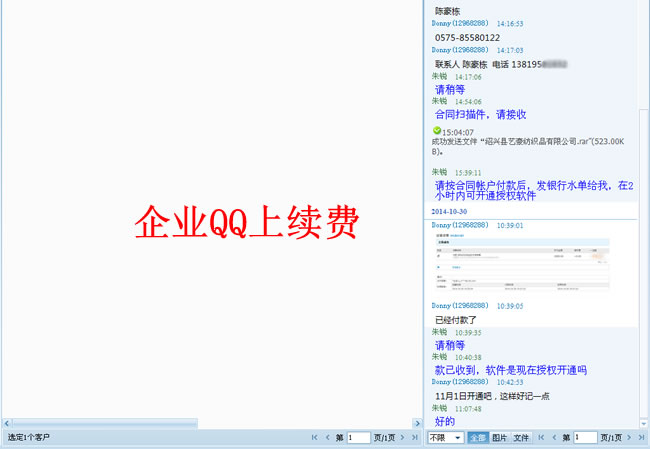The image size is (650, 449).
Task: Go to last page in customer list pager
Action: tap(415, 437)
